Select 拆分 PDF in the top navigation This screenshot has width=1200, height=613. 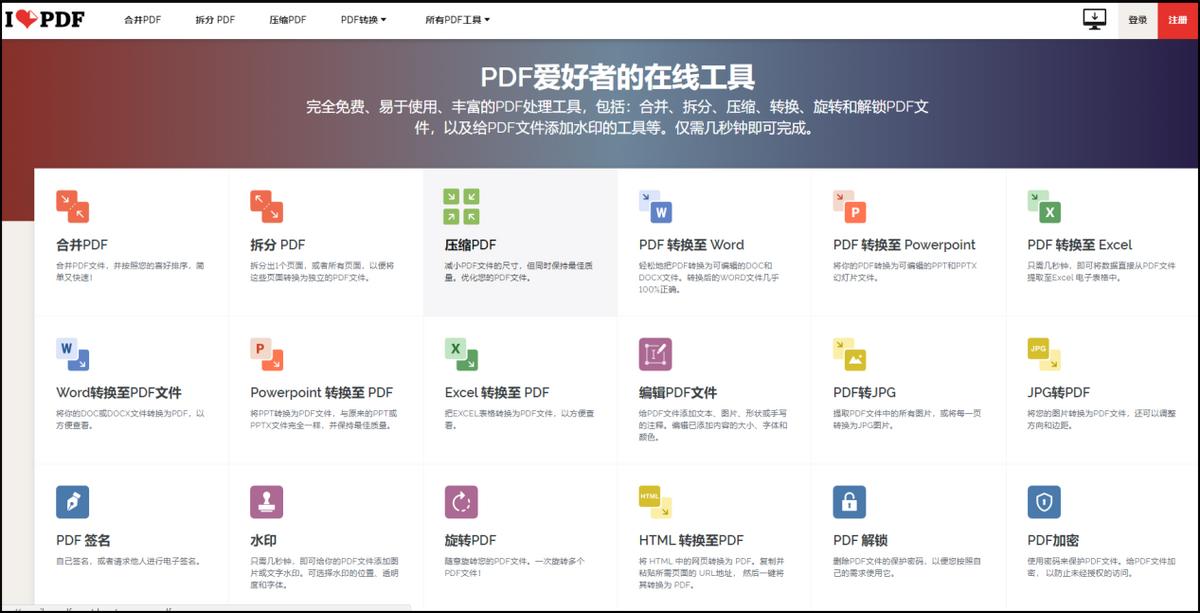214,19
